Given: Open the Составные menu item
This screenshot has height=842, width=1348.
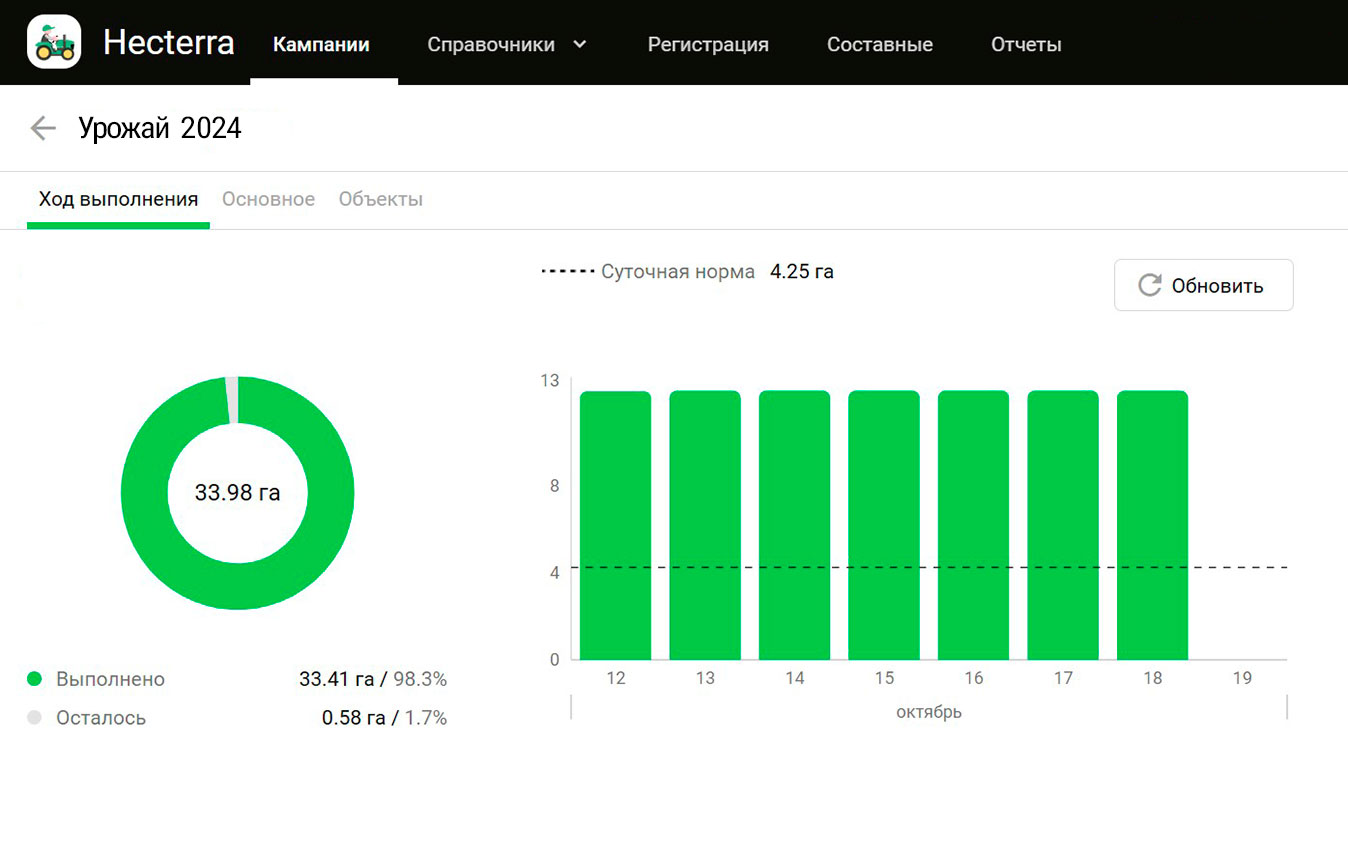Looking at the screenshot, I should coord(880,45).
